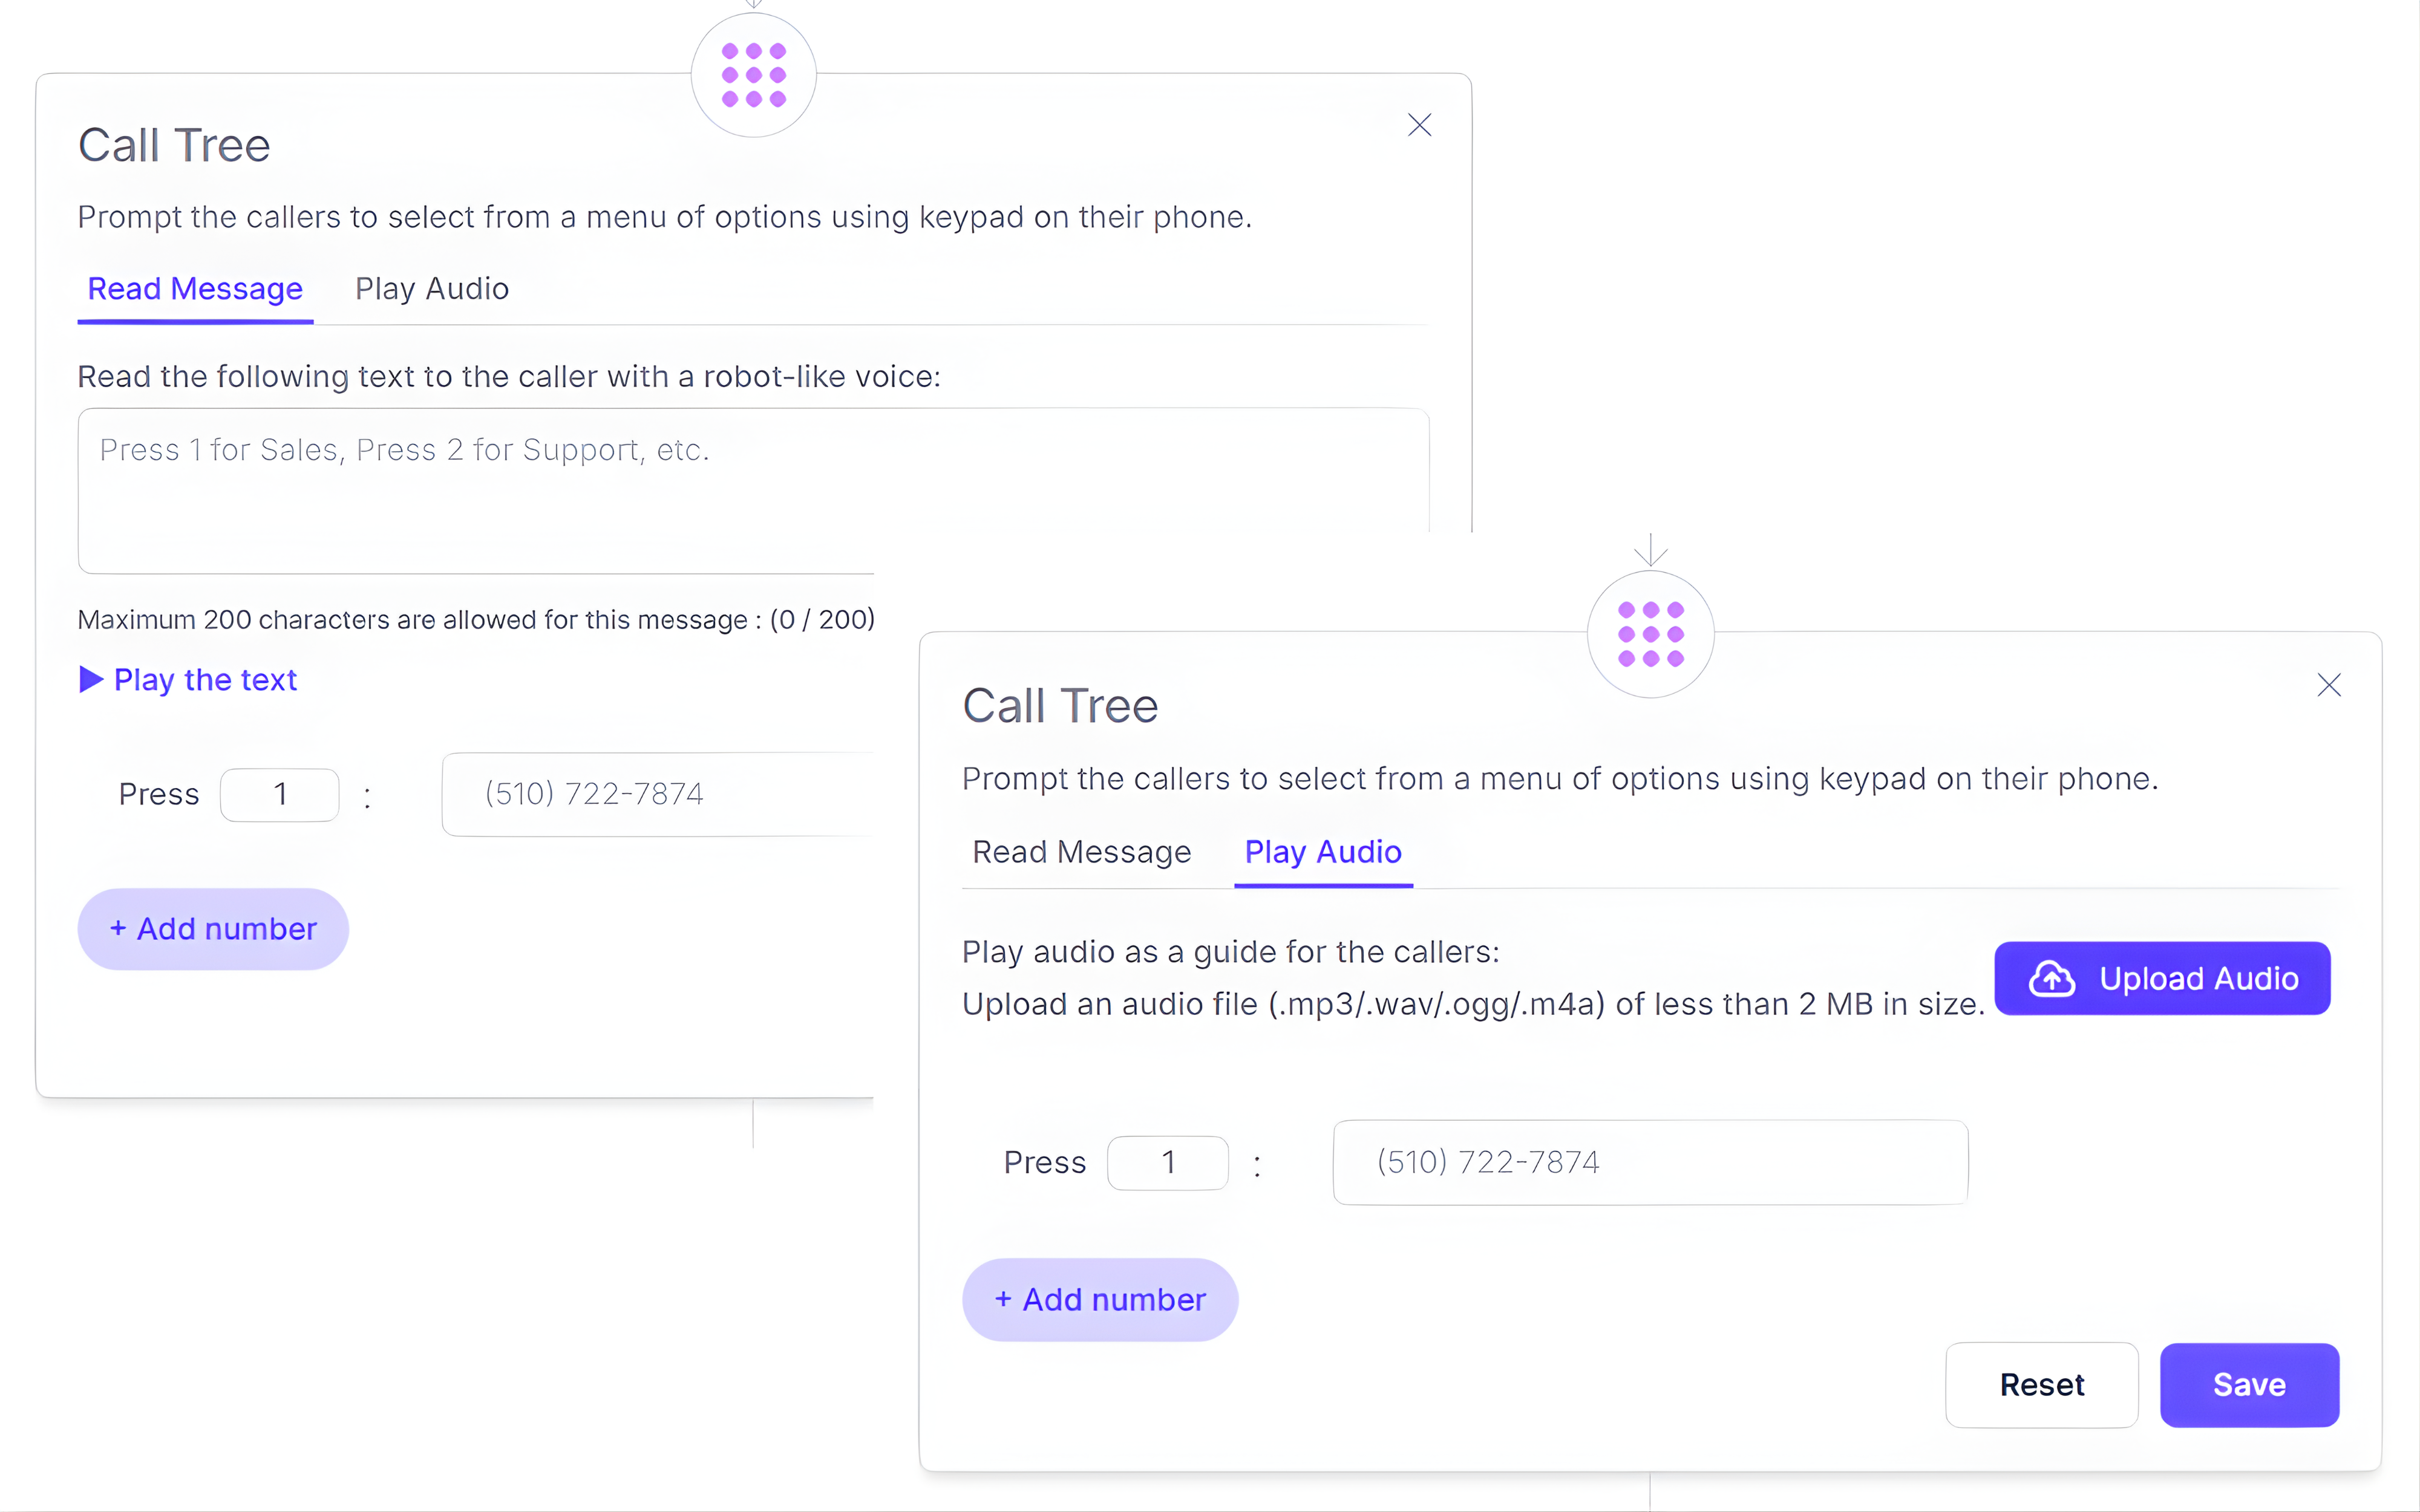2420x1512 pixels.
Task: Click the cloud upload icon on Upload Audio button
Action: pos(2051,978)
